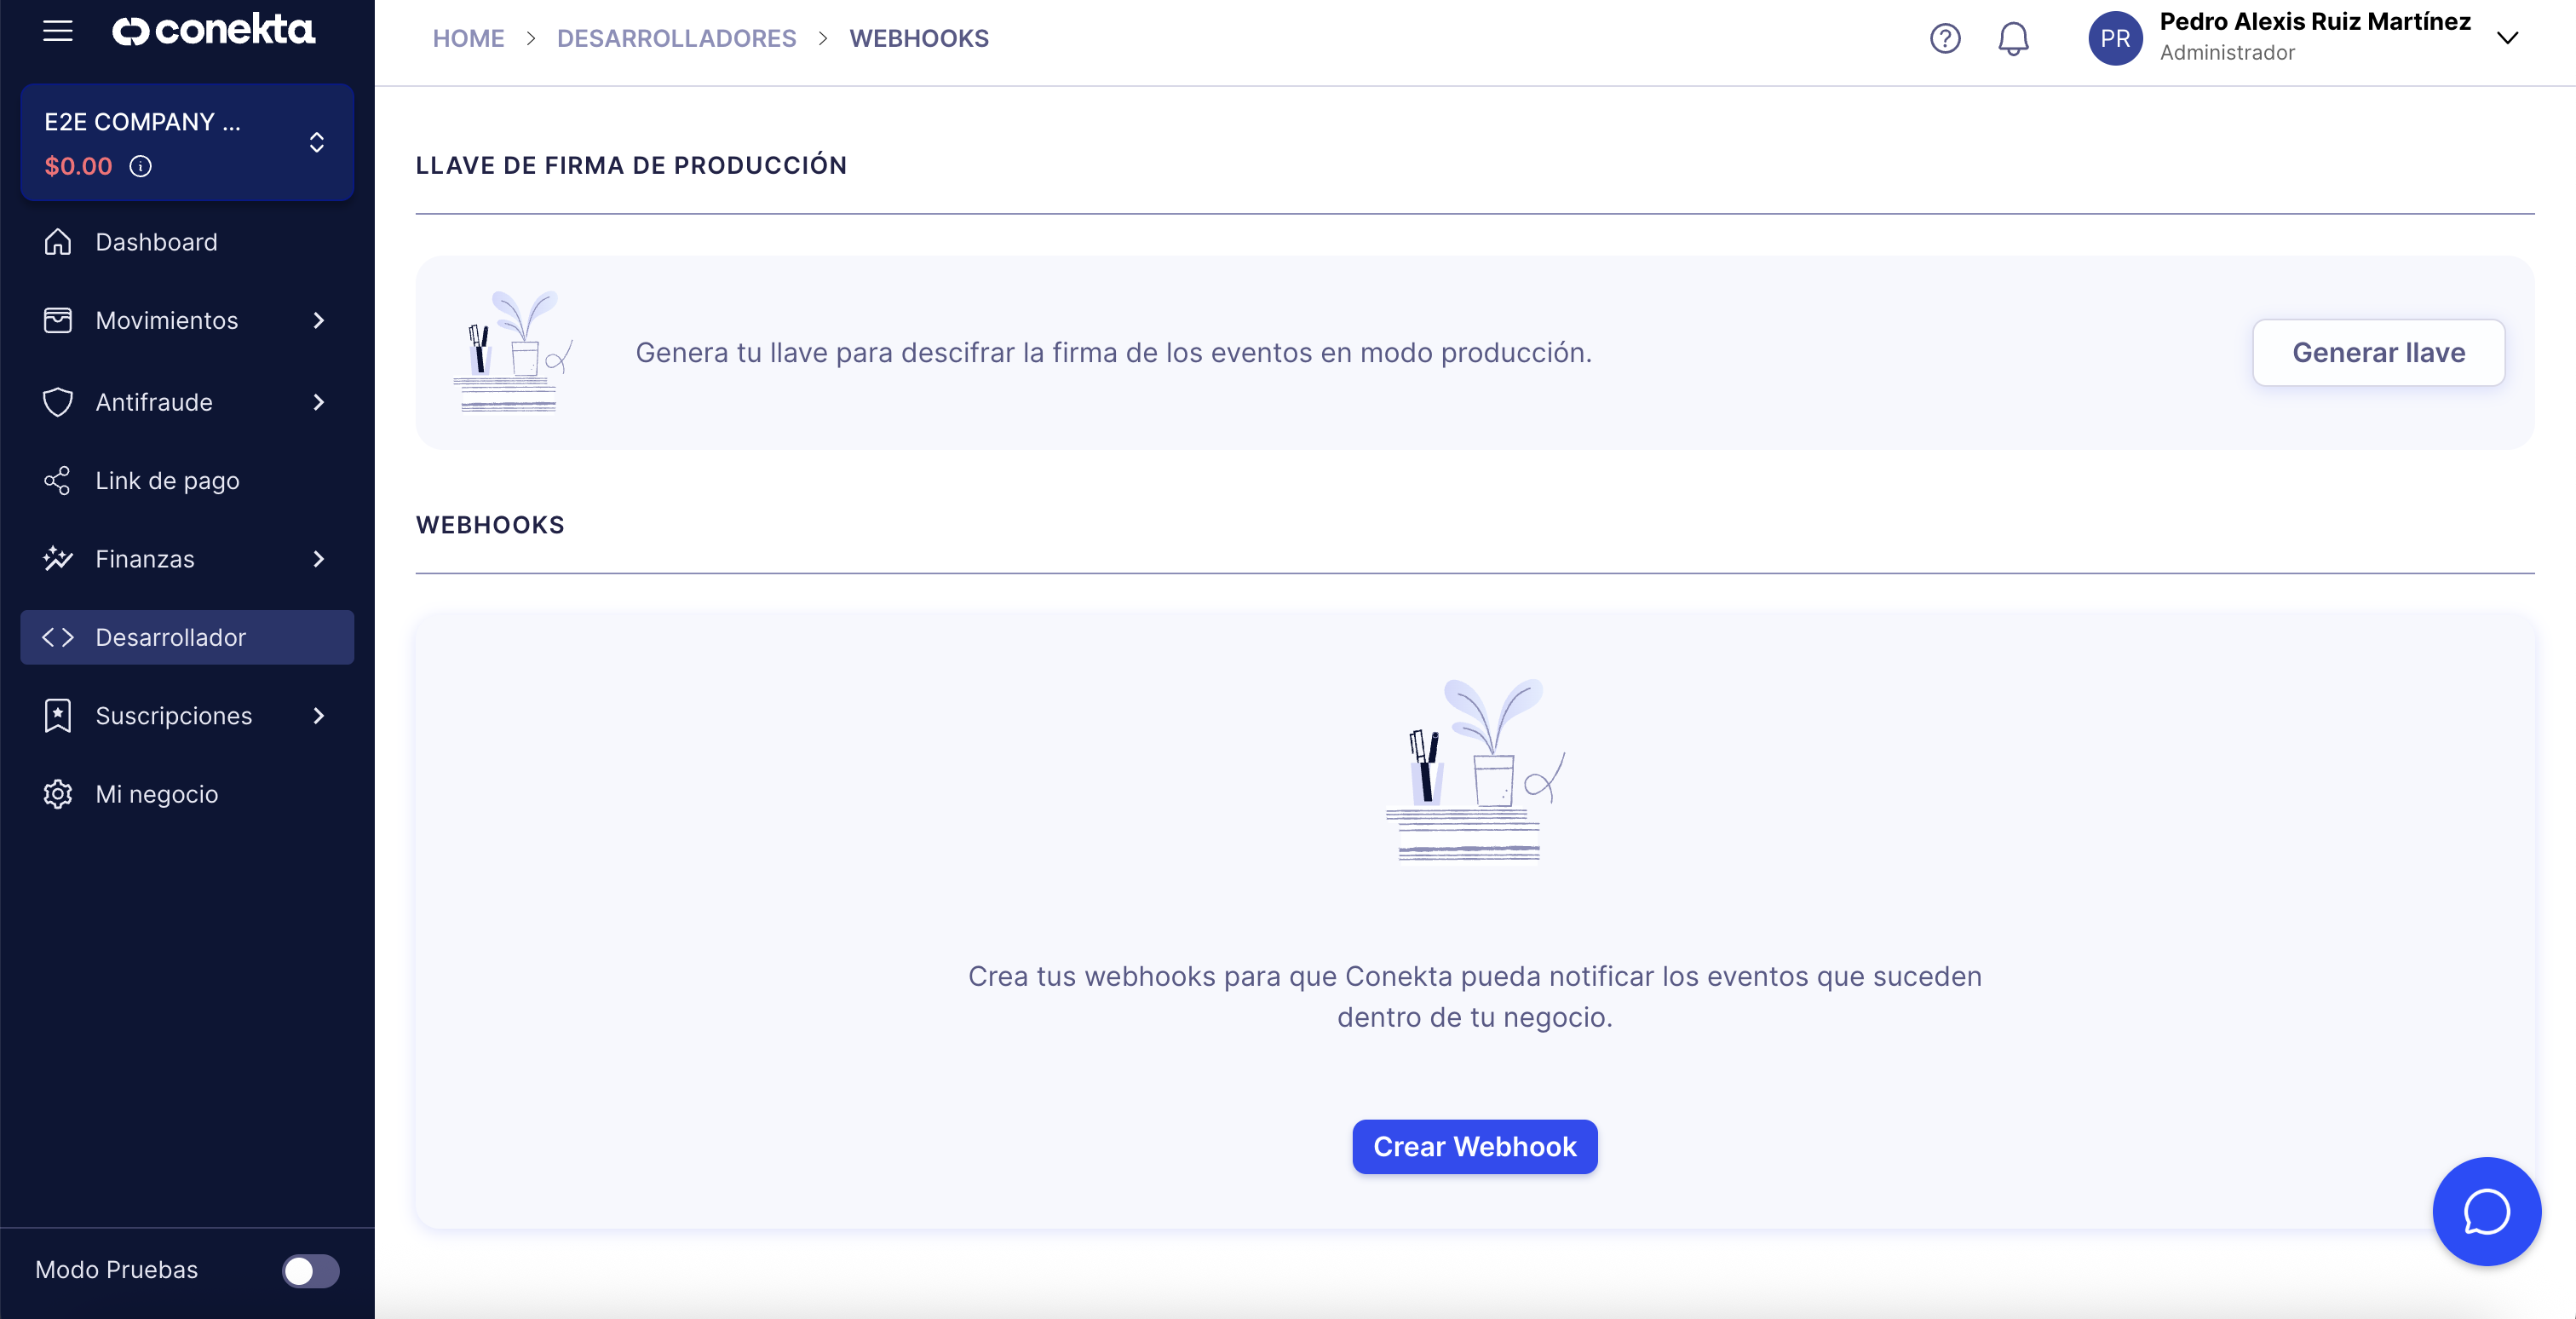Select Desarrollador menu item
The height and width of the screenshot is (1319, 2576).
coord(187,637)
